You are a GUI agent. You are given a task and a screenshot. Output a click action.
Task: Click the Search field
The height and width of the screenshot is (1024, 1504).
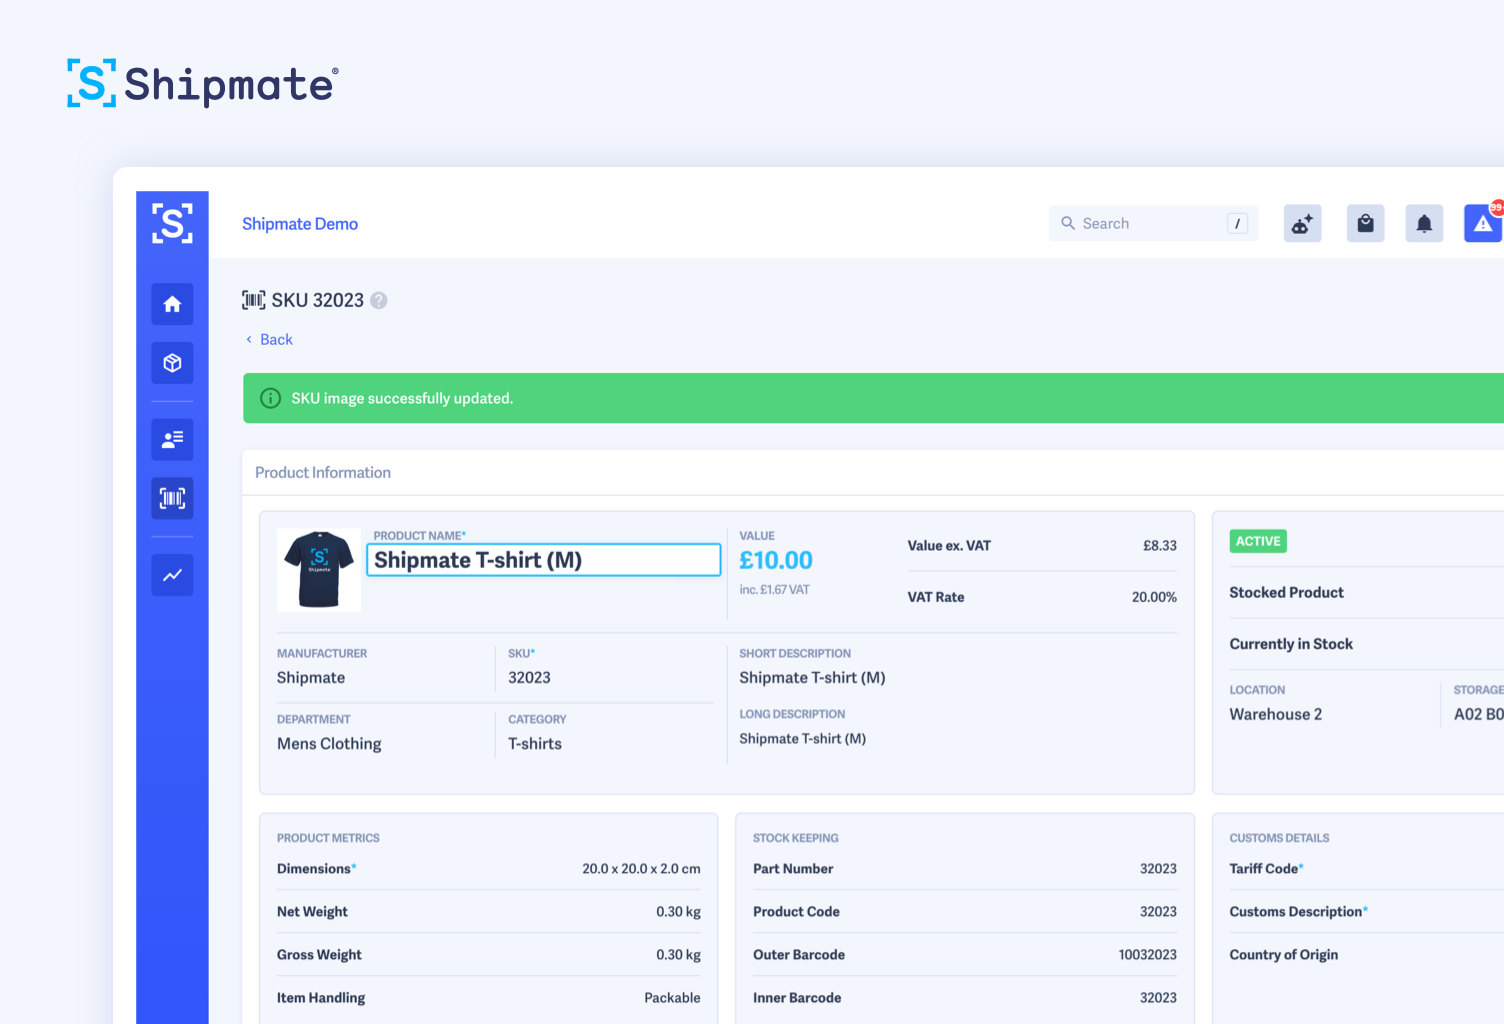click(x=1150, y=224)
